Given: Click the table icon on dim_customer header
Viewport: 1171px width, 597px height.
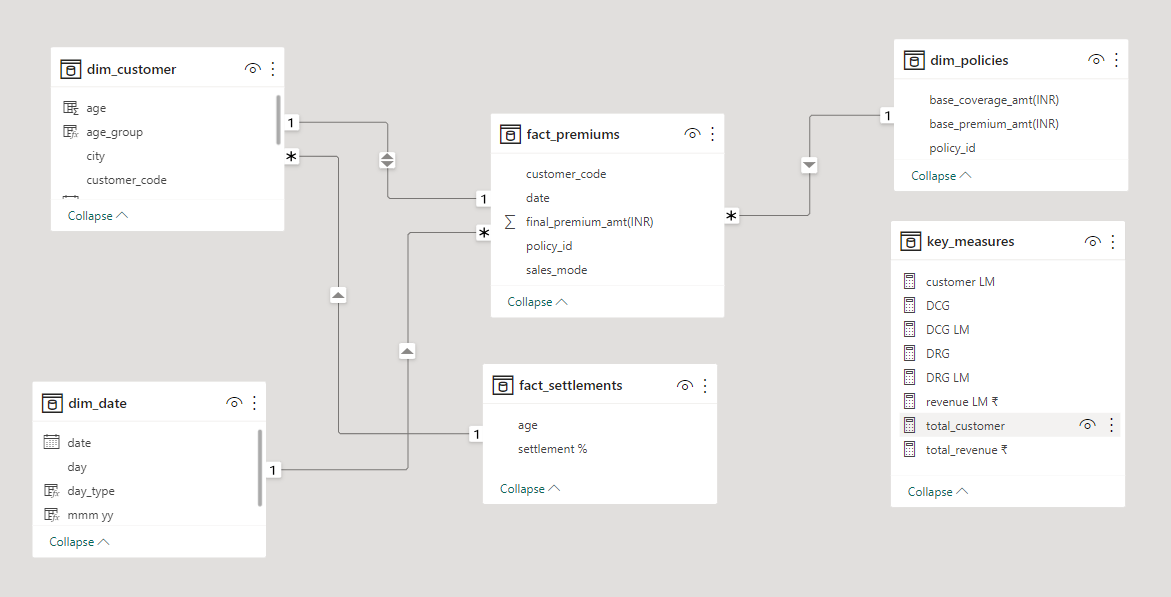Looking at the screenshot, I should point(71,68).
